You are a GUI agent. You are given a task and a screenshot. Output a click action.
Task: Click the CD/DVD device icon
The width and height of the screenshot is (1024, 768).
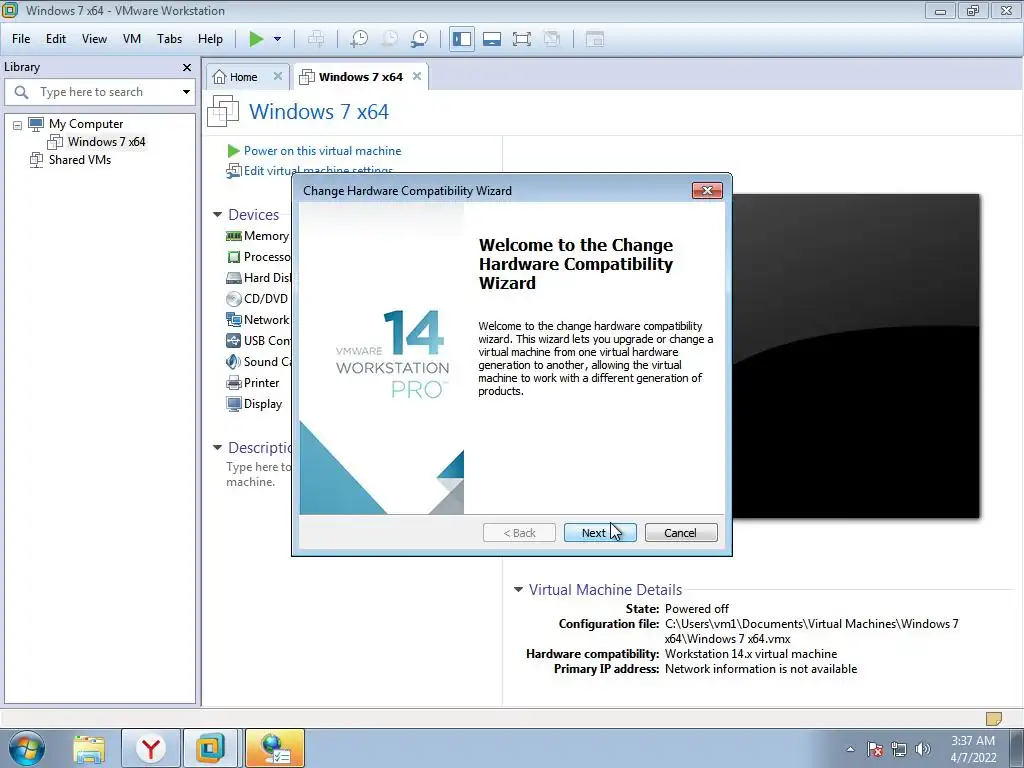pos(233,298)
